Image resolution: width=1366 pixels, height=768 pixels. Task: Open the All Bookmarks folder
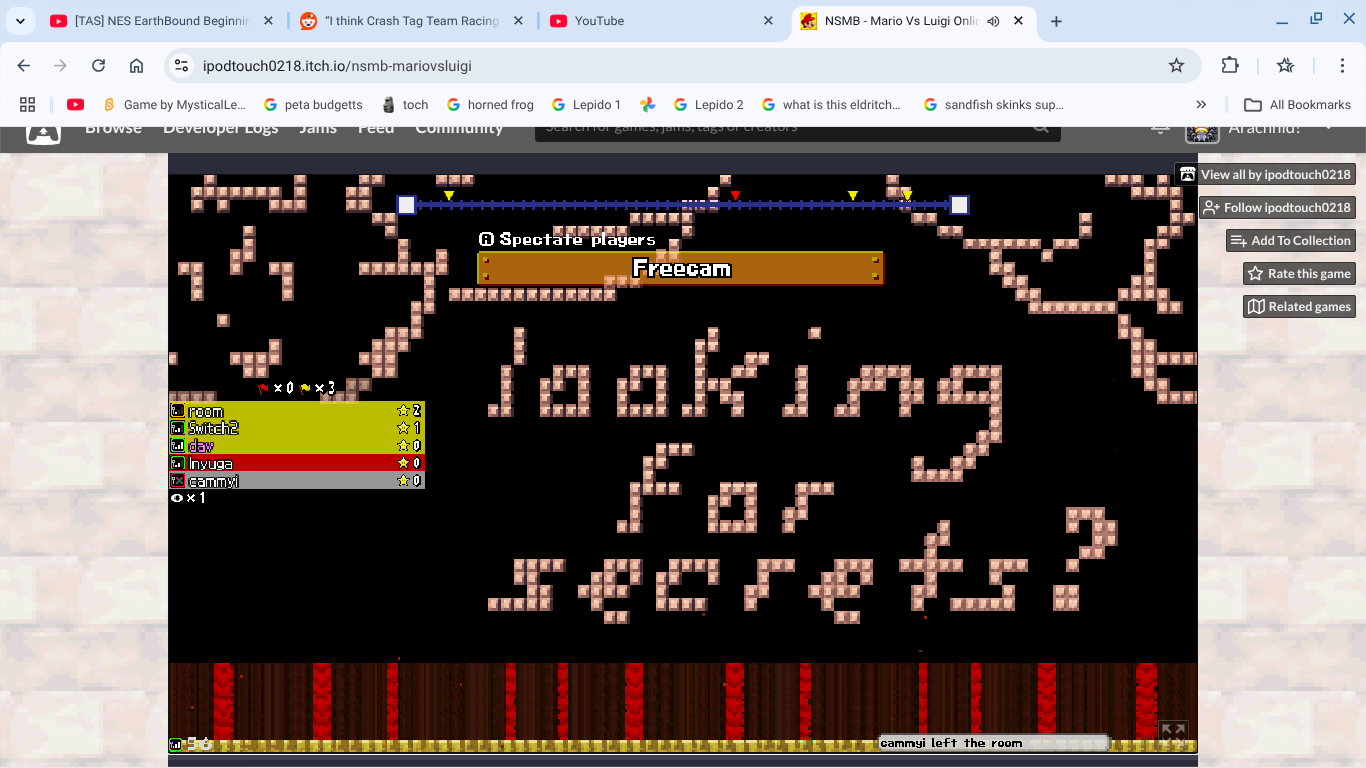point(1297,105)
